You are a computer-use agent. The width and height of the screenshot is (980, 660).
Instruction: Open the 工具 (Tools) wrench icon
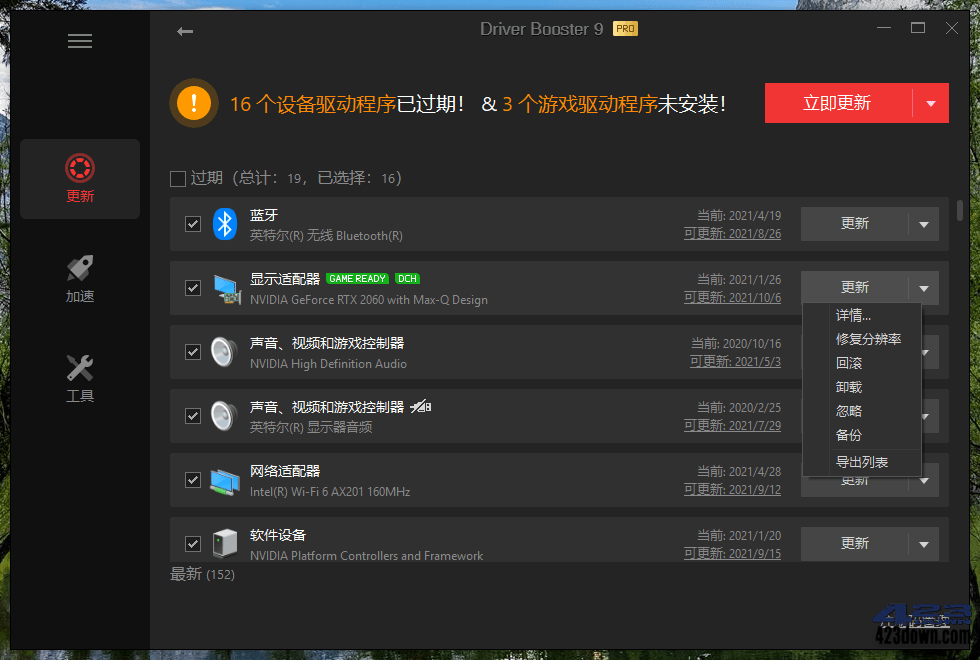coord(79,378)
